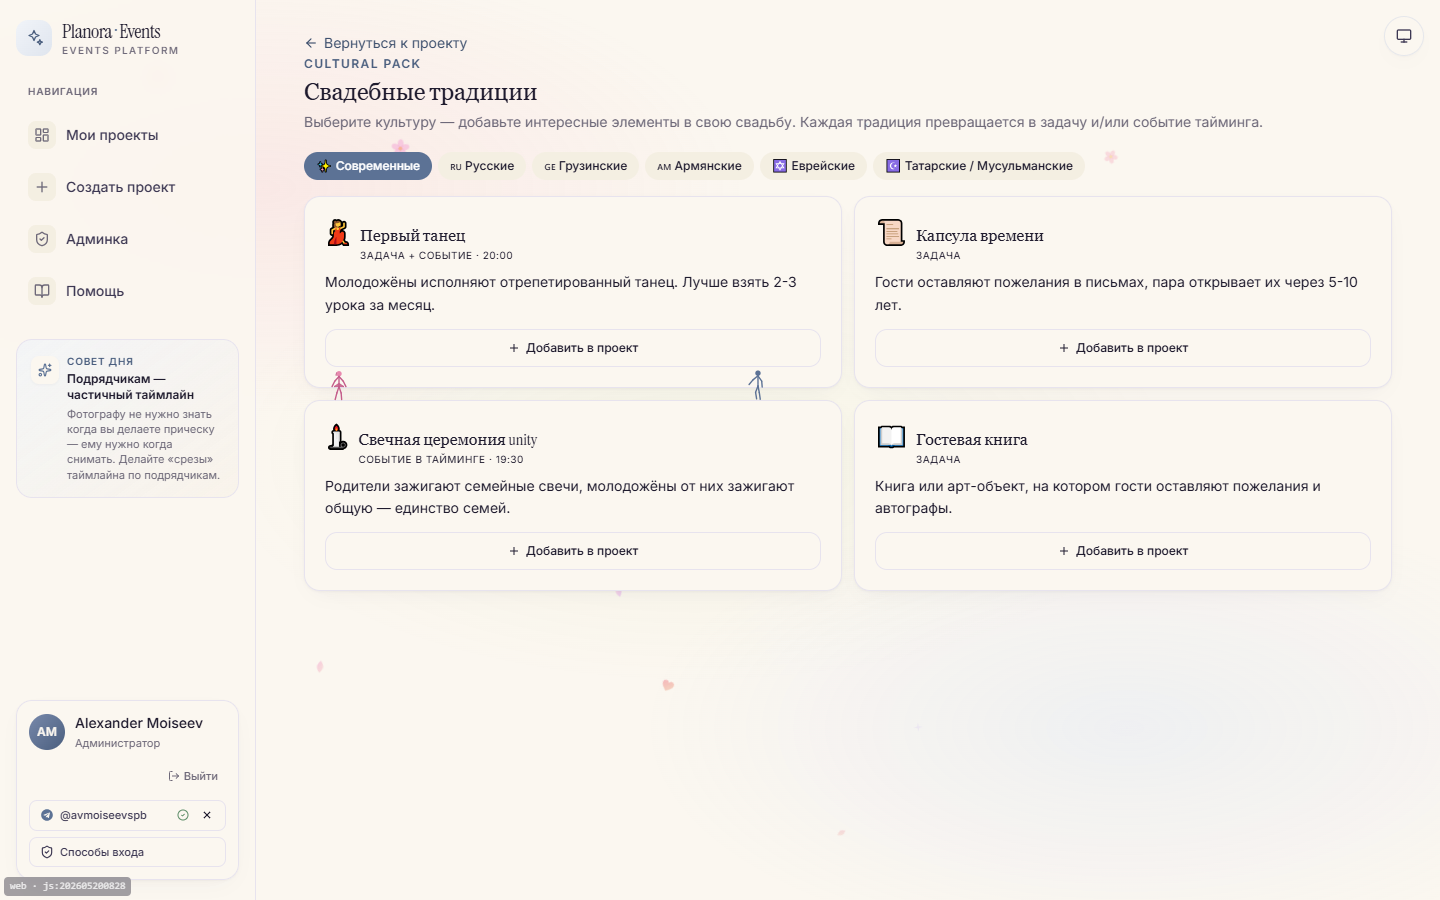The width and height of the screenshot is (1440, 900).
Task: Open Способы входа settings
Action: 127,852
